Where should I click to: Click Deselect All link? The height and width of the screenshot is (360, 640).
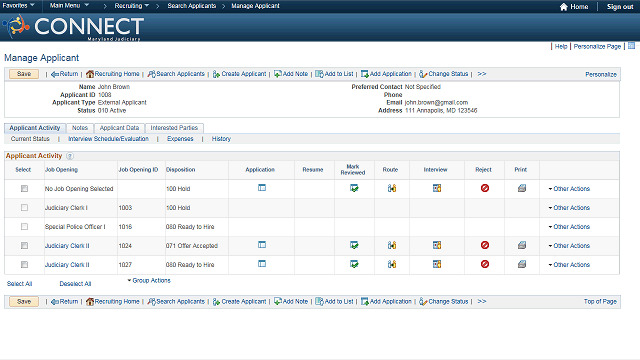pyautogui.click(x=75, y=284)
